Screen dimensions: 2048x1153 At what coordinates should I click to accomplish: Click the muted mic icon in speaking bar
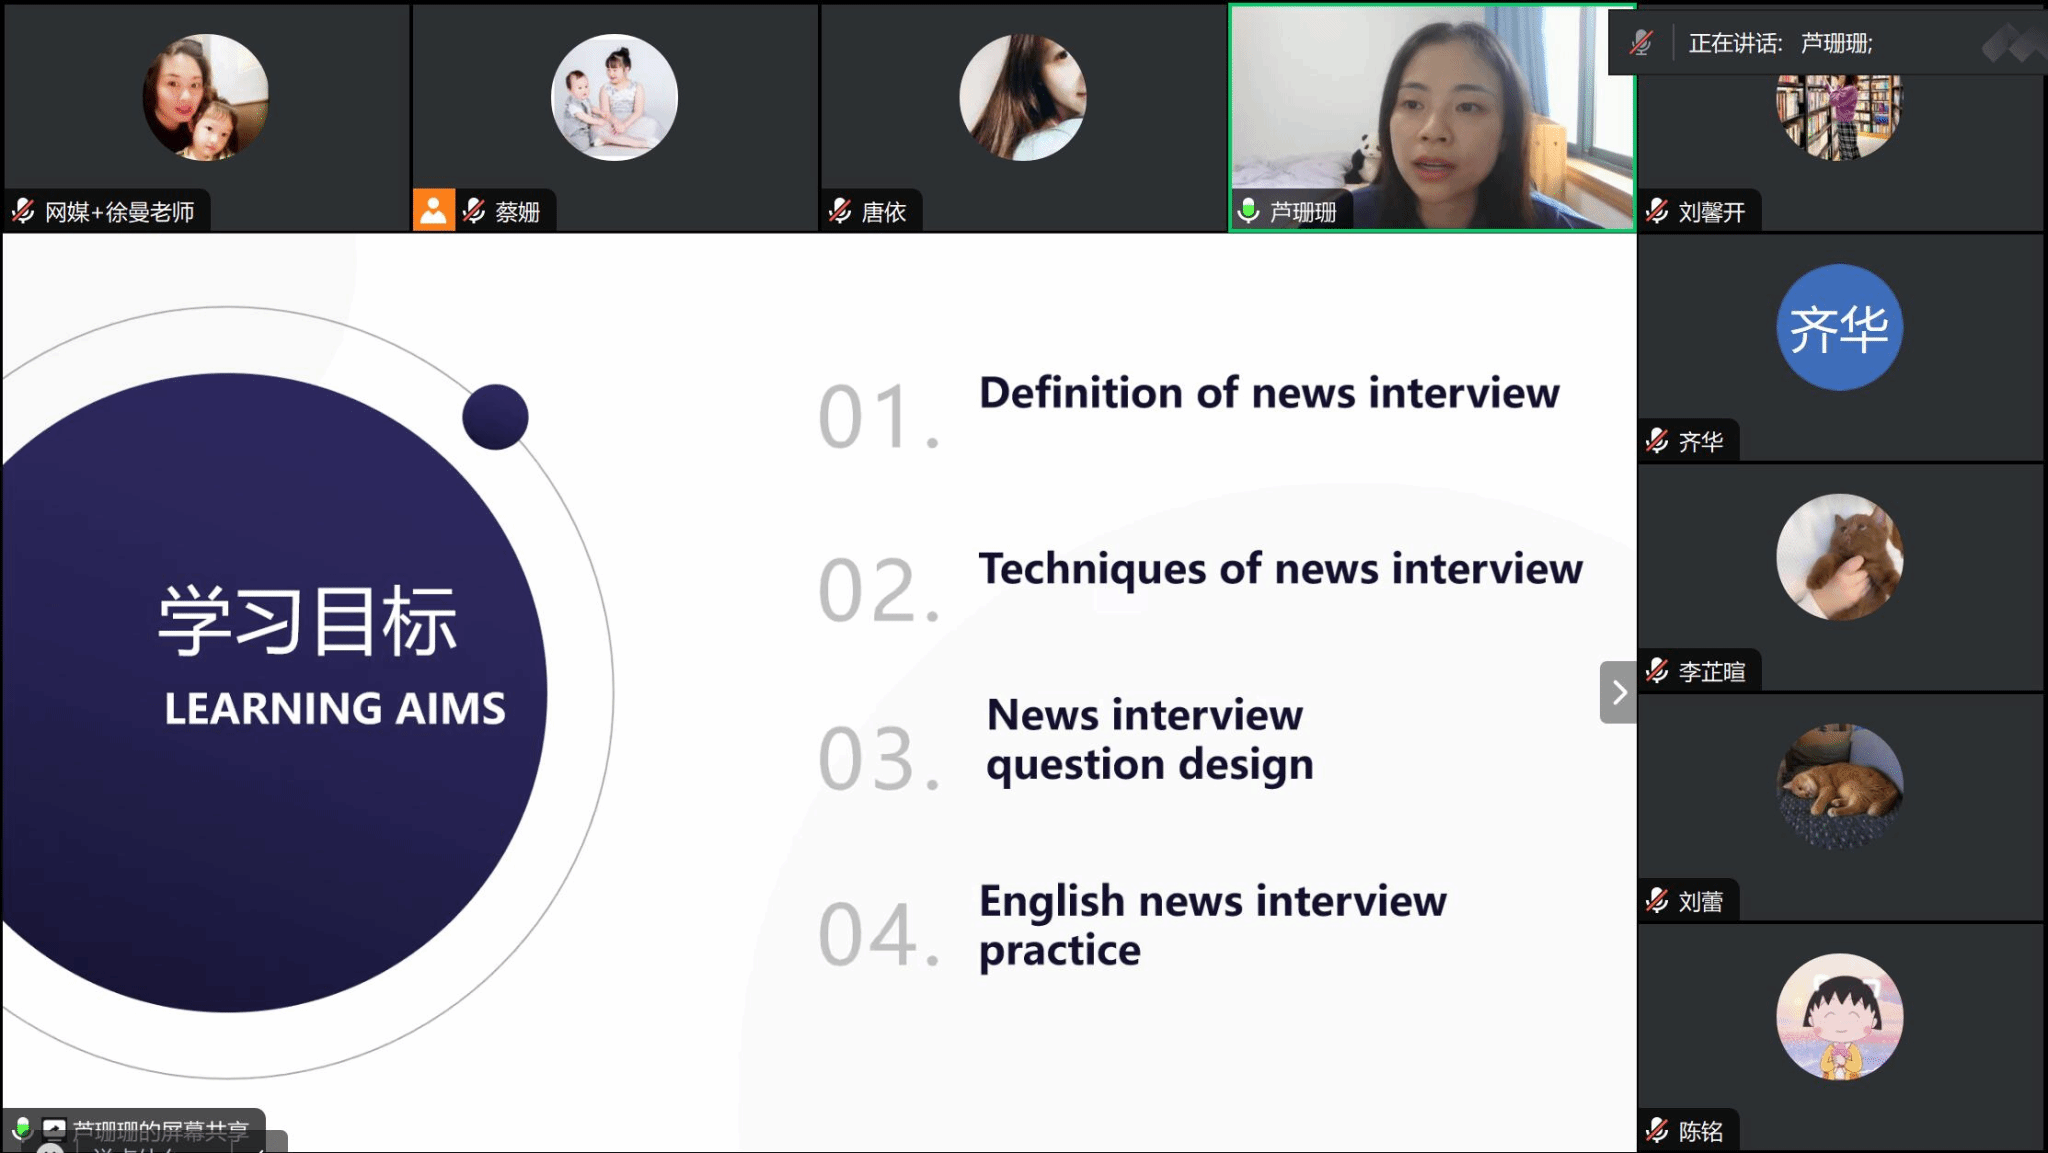pyautogui.click(x=1641, y=43)
